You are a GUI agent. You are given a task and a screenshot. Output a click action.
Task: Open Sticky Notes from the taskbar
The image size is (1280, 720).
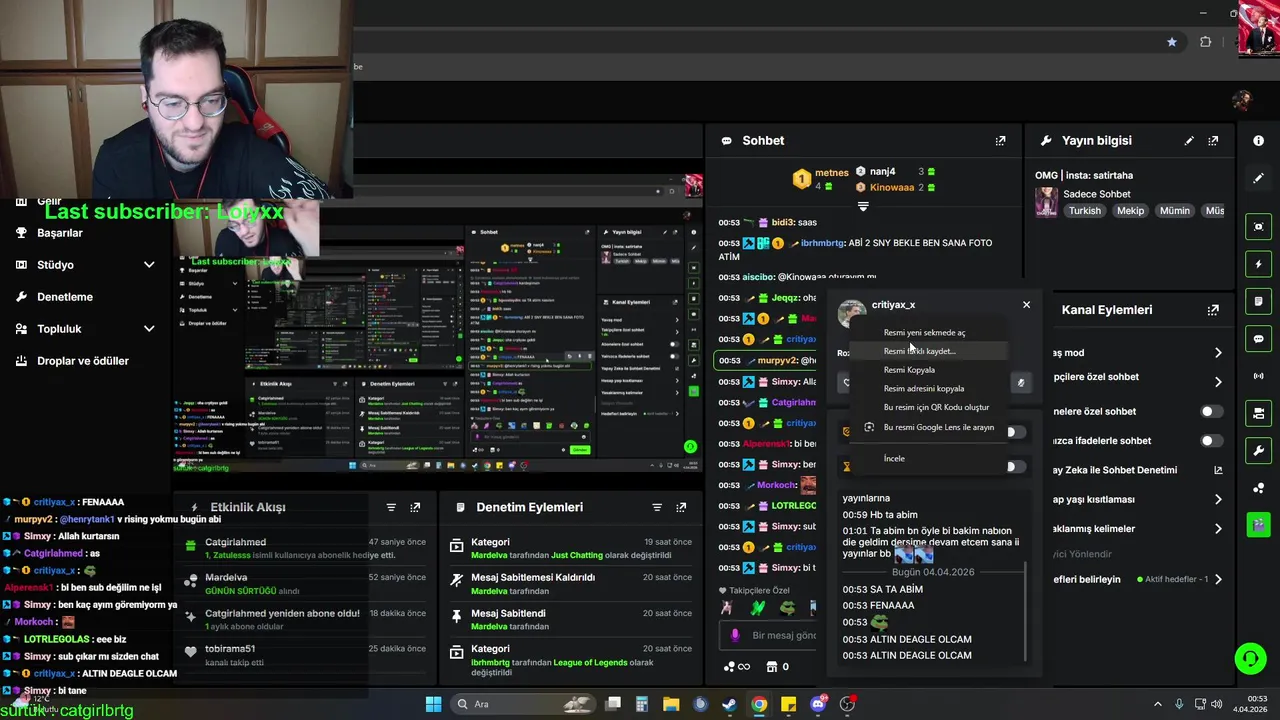788,704
